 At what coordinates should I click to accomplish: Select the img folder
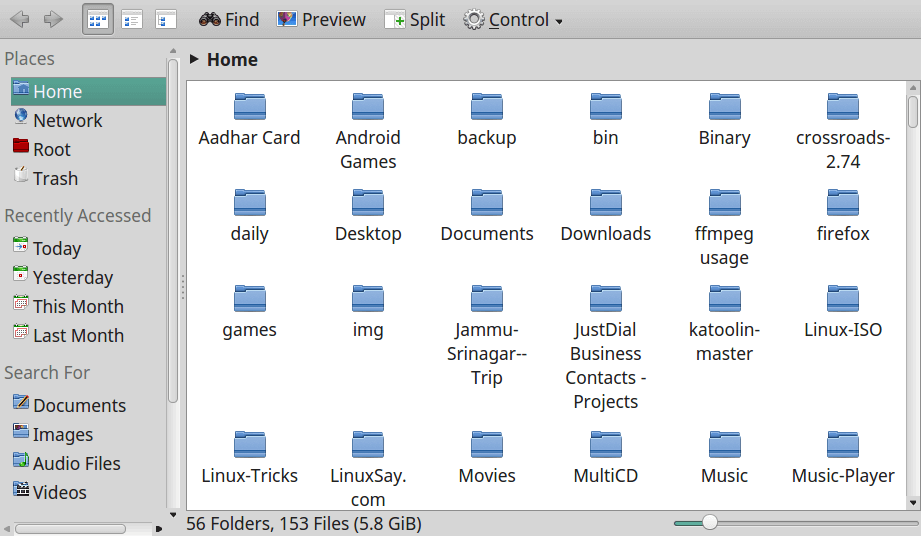[x=368, y=312]
